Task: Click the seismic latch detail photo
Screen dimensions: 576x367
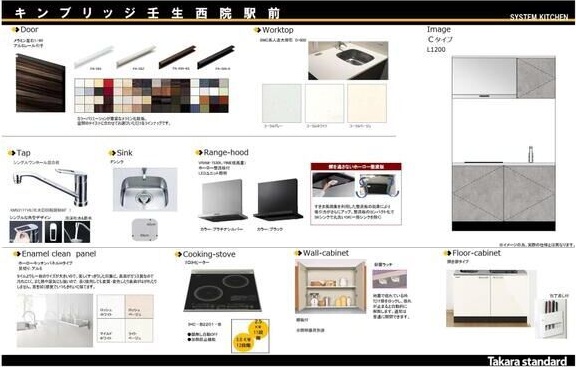Action: pyautogui.click(x=389, y=279)
